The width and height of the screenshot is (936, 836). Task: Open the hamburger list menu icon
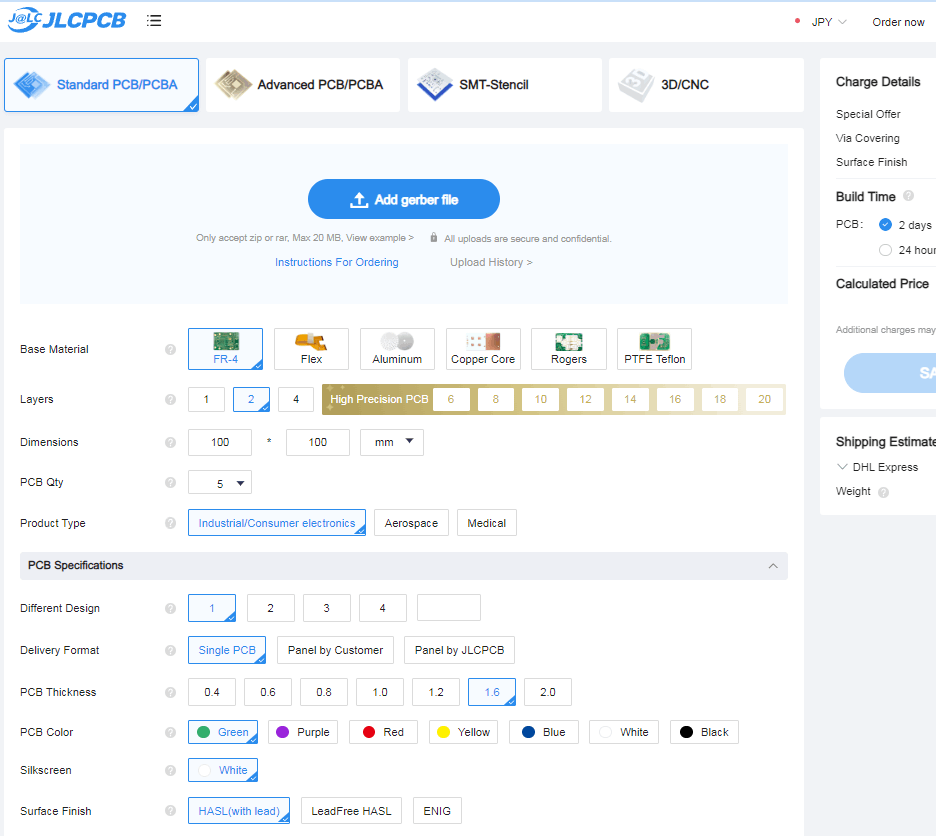pos(154,21)
